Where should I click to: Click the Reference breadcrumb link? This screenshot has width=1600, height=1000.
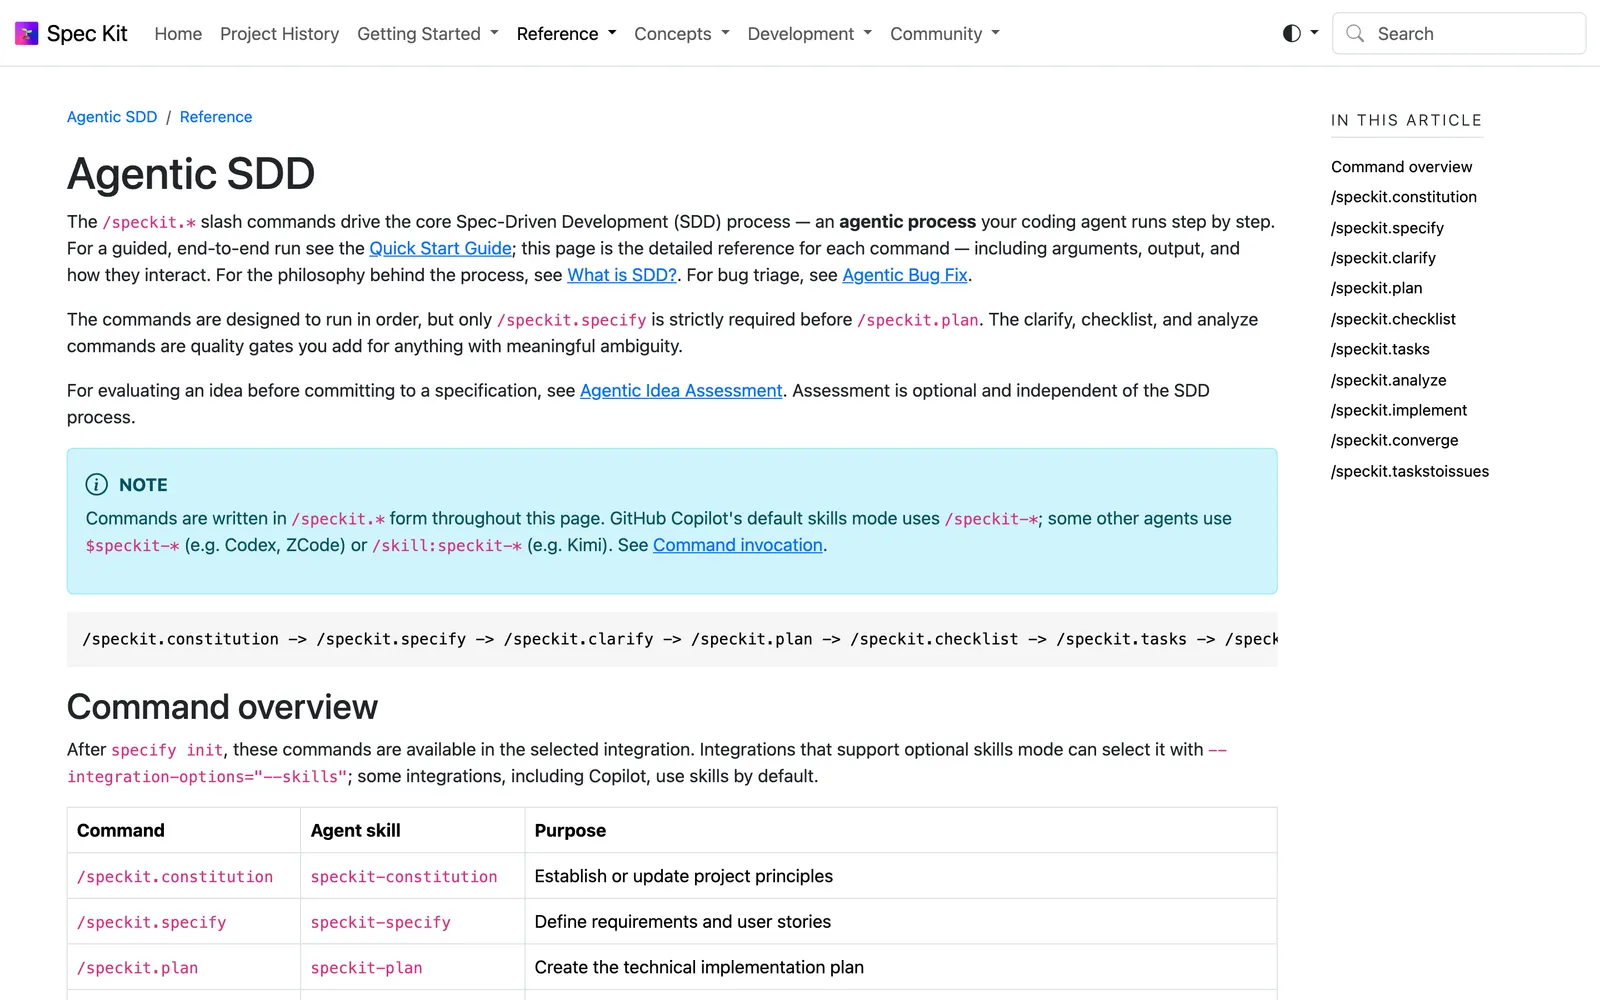[x=216, y=117]
